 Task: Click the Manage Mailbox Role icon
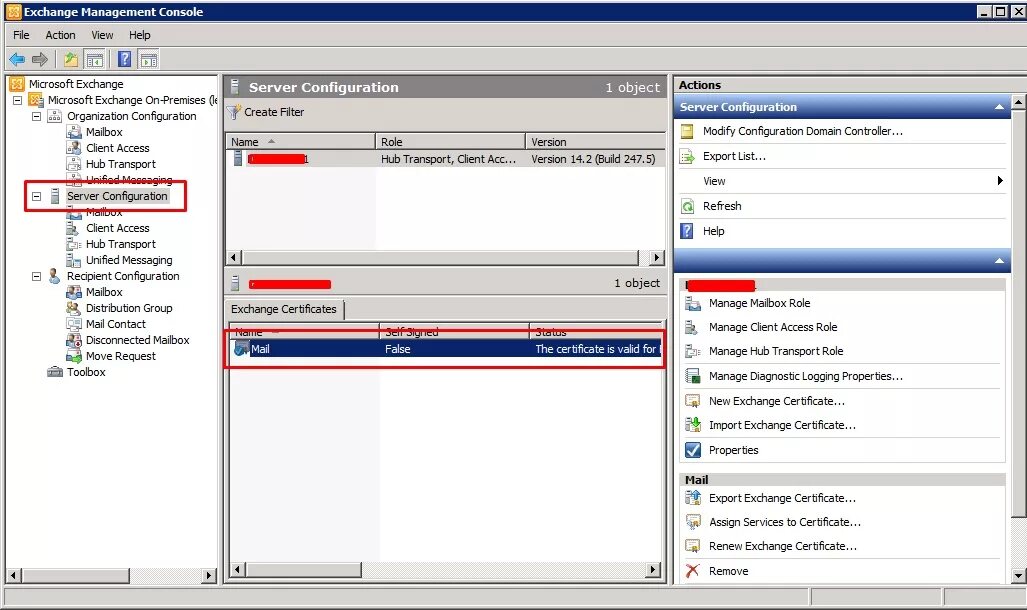click(x=692, y=303)
